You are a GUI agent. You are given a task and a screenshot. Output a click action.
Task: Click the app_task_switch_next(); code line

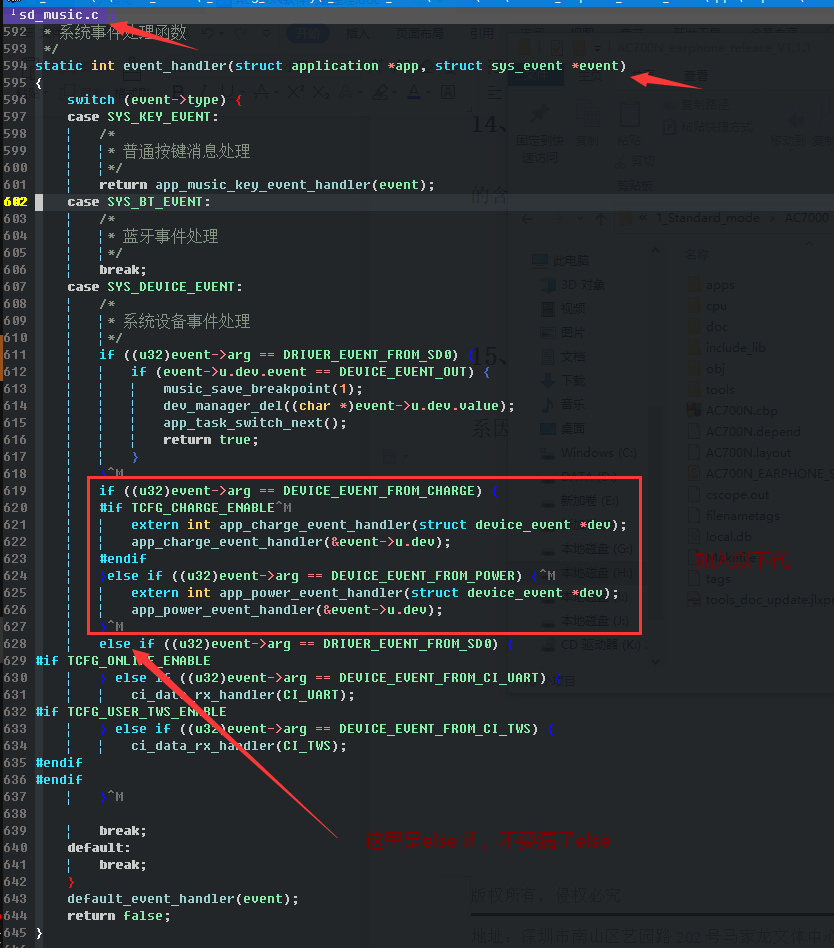(x=255, y=423)
